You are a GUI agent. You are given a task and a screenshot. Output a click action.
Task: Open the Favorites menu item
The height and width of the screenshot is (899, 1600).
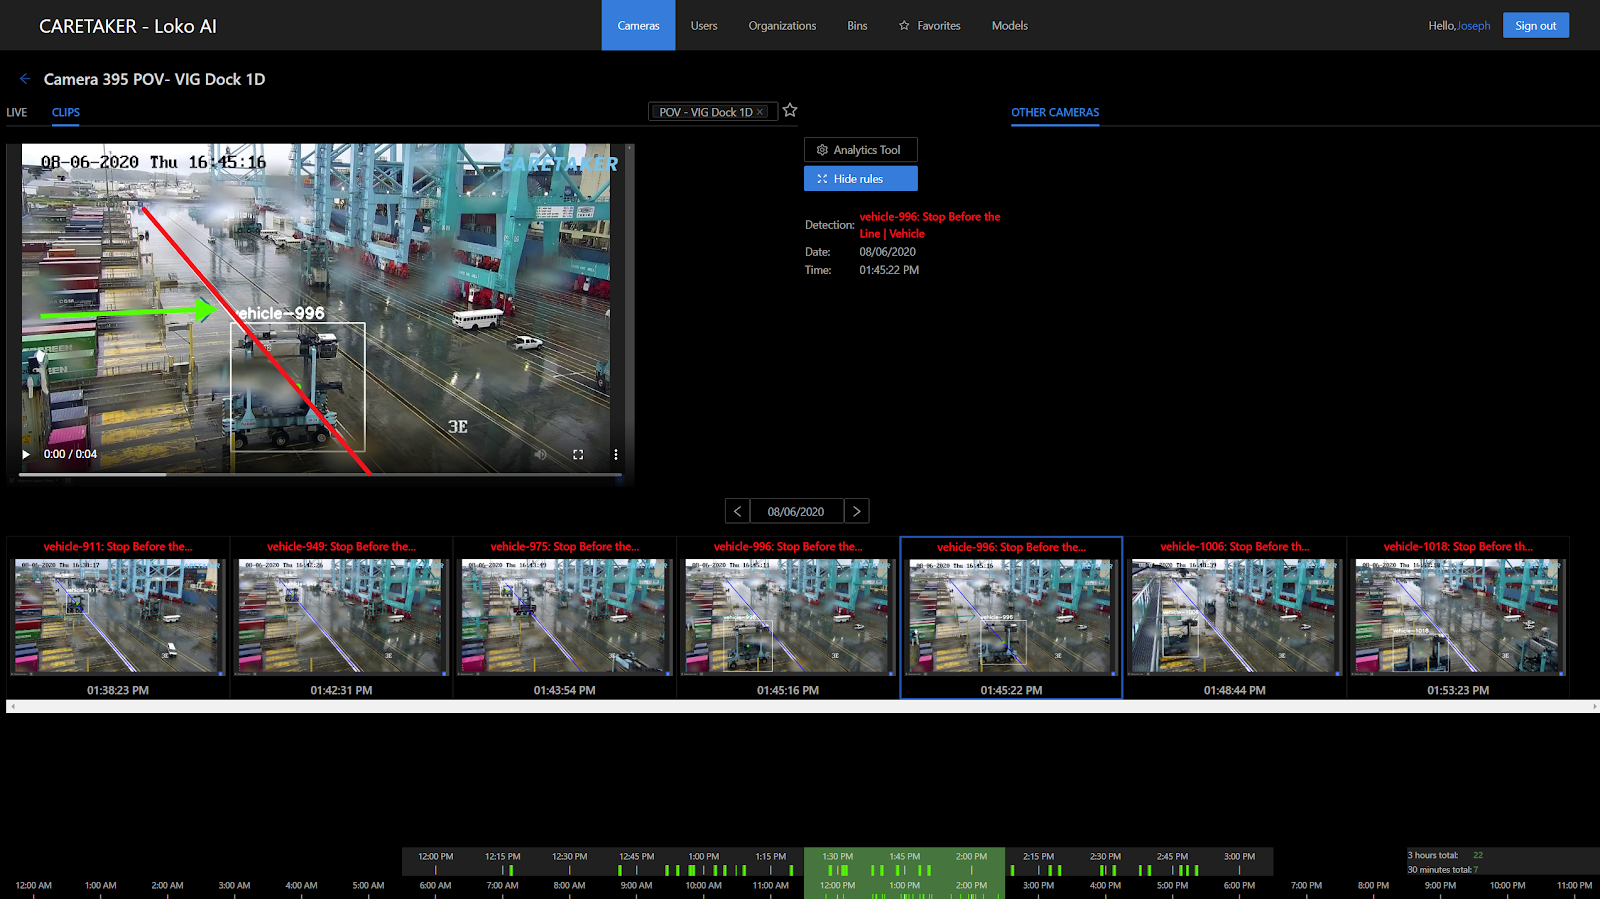tap(929, 26)
